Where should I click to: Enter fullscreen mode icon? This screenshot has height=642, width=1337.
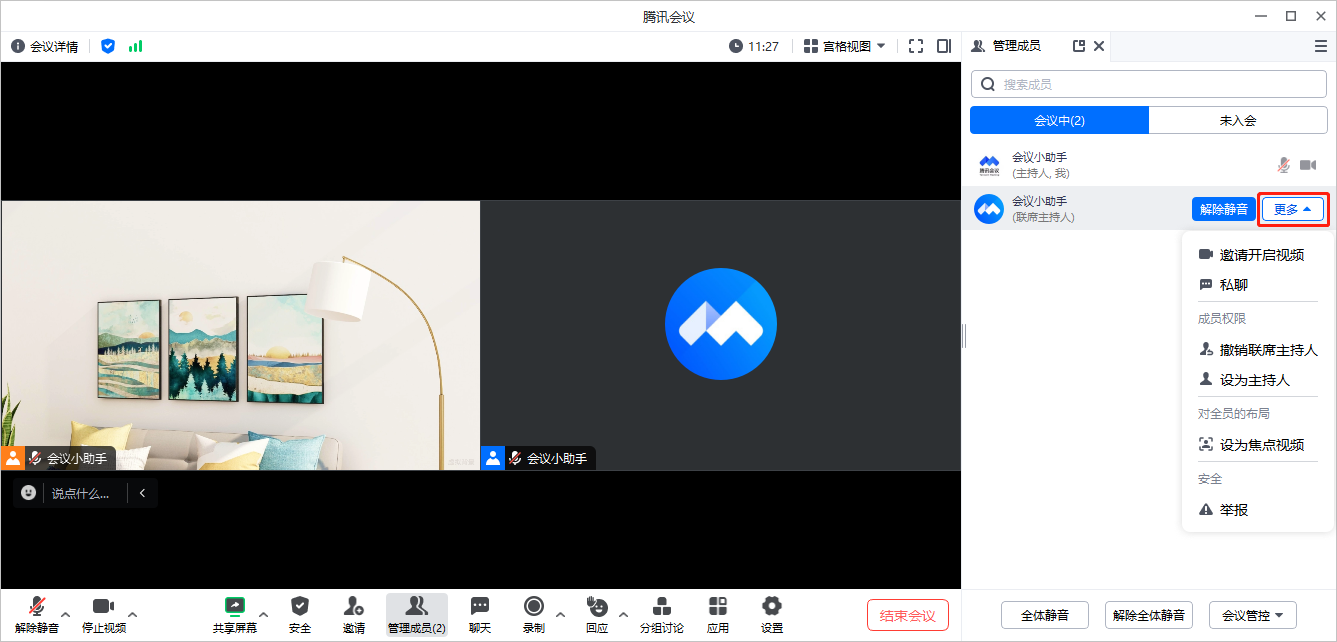(916, 46)
